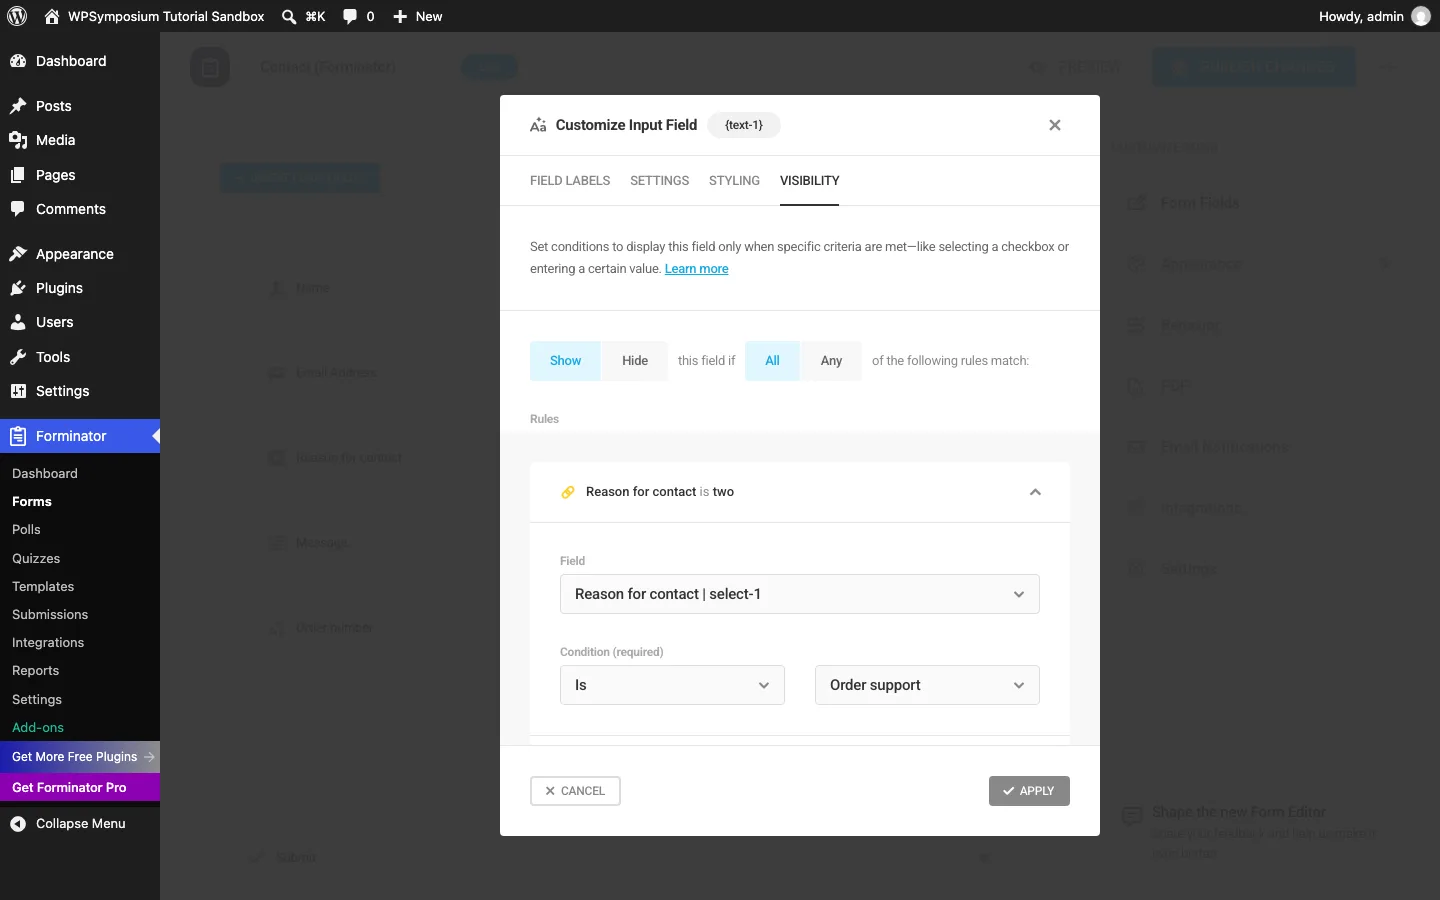Viewport: 1440px width, 900px height.
Task: Choose Any rules match option
Action: pos(831,361)
